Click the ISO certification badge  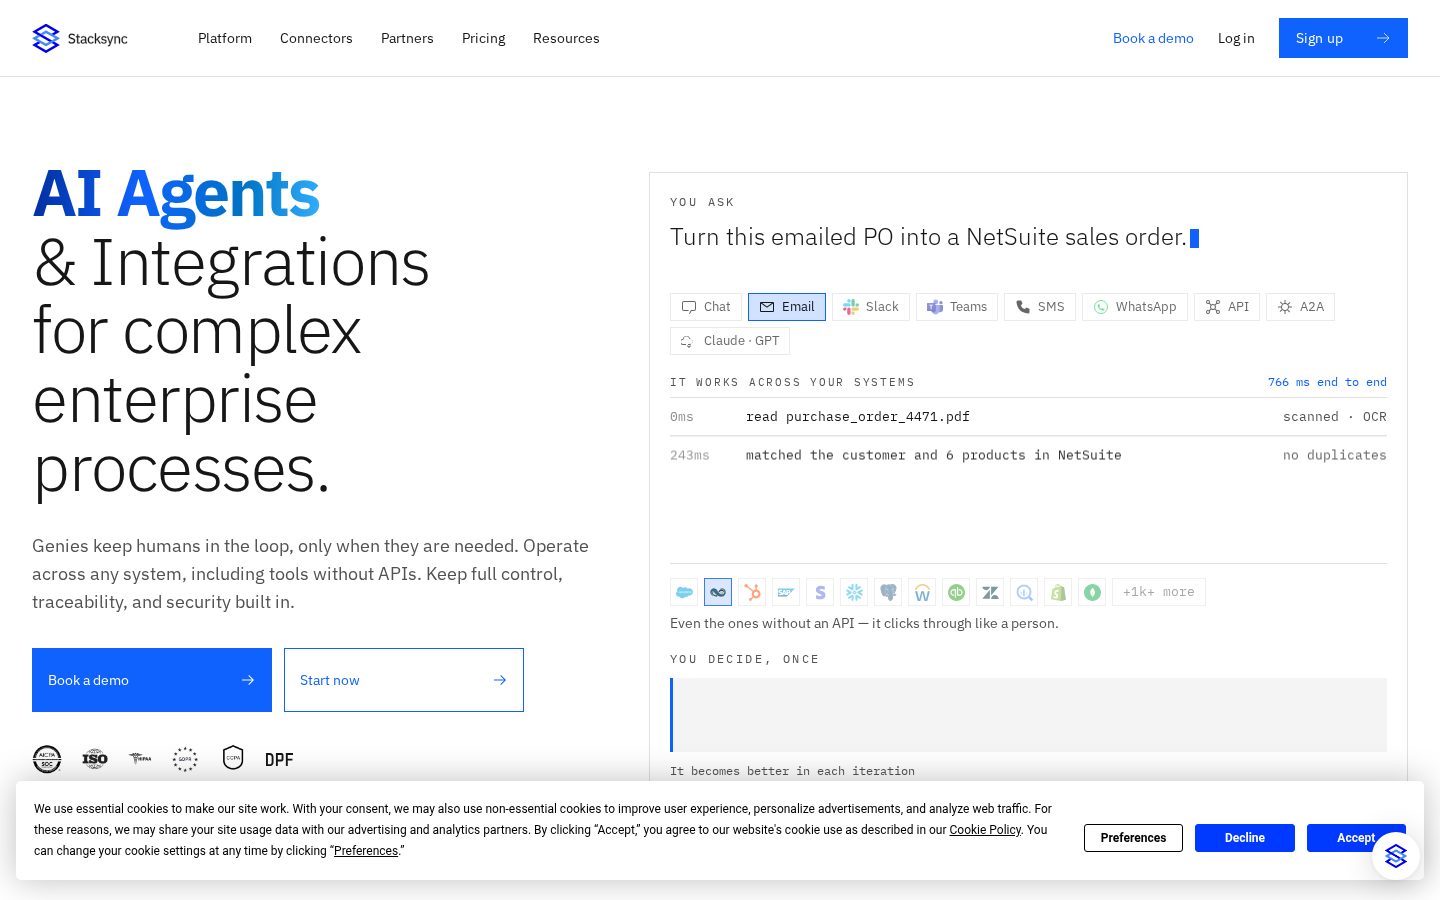coord(95,759)
